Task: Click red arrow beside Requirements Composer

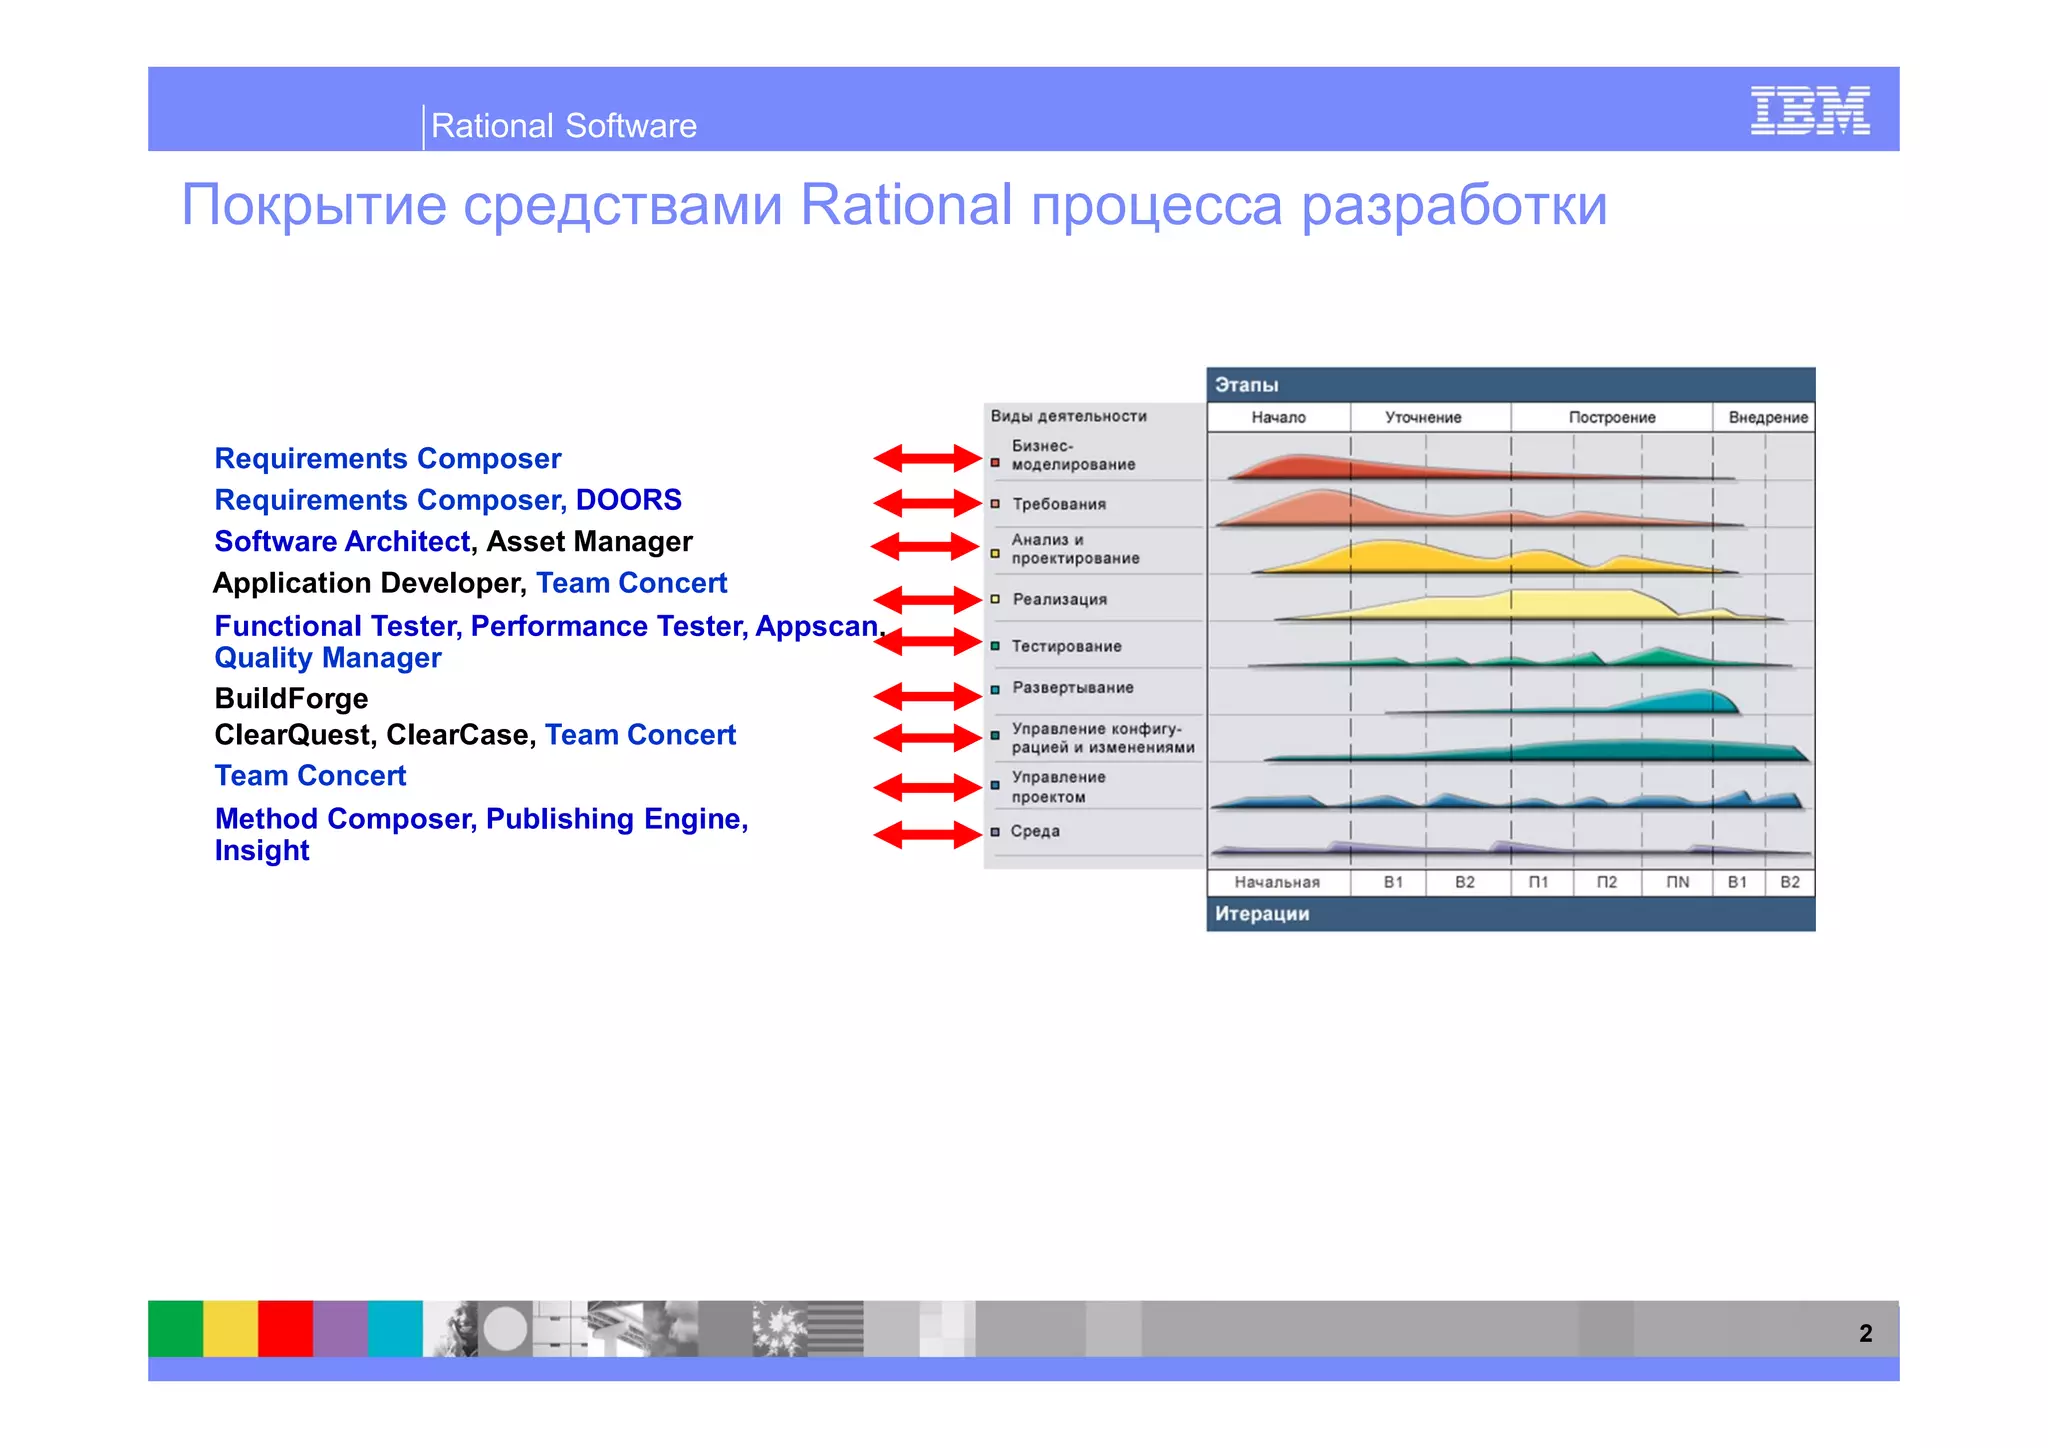Action: point(926,458)
